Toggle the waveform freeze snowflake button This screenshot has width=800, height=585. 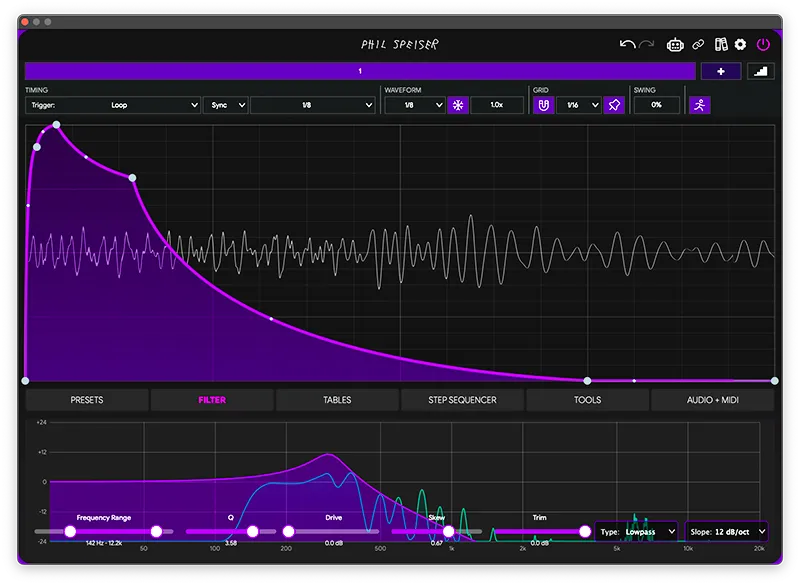pyautogui.click(x=458, y=105)
